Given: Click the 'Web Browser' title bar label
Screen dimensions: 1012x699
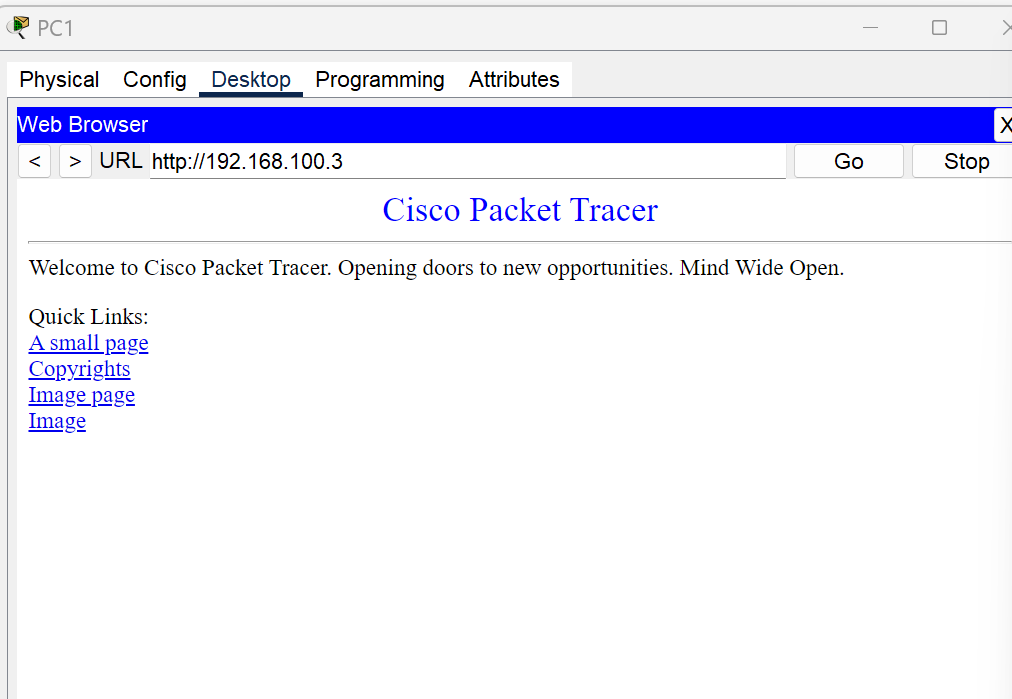Looking at the screenshot, I should coord(83,125).
